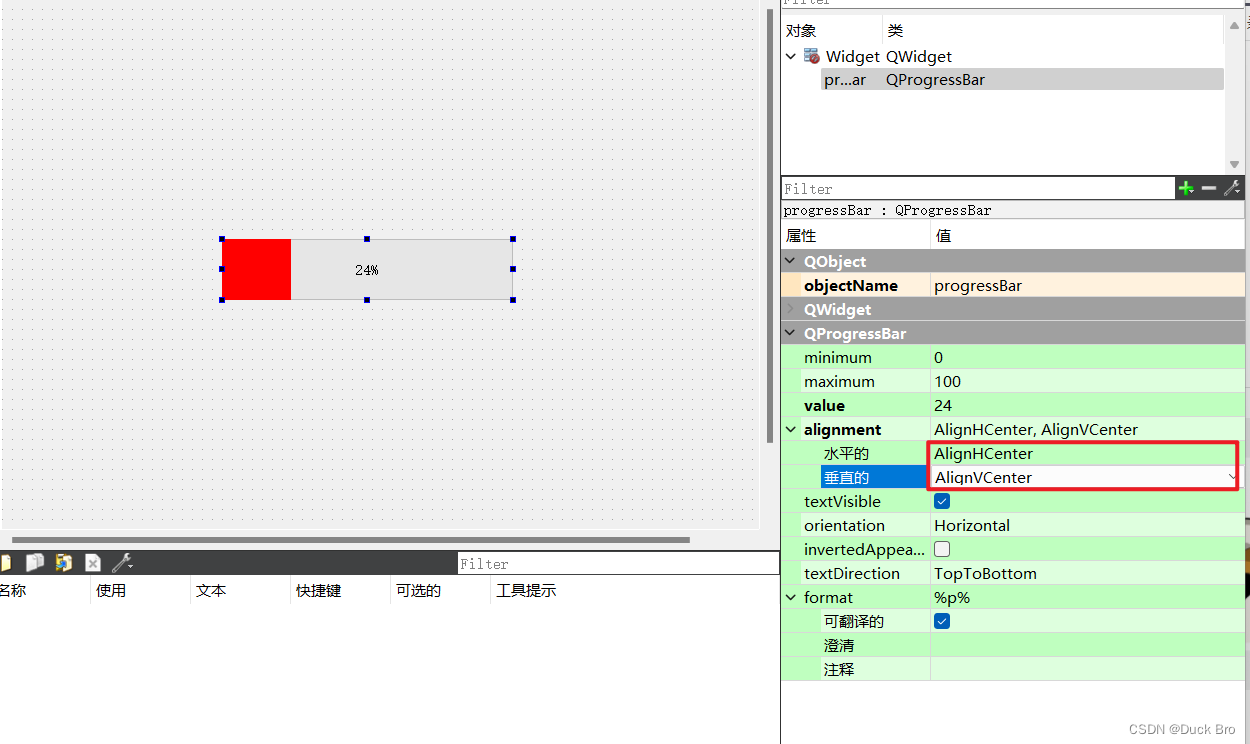The image size is (1250, 744).
Task: Copy the selected action in the action editor
Action: [x=35, y=562]
